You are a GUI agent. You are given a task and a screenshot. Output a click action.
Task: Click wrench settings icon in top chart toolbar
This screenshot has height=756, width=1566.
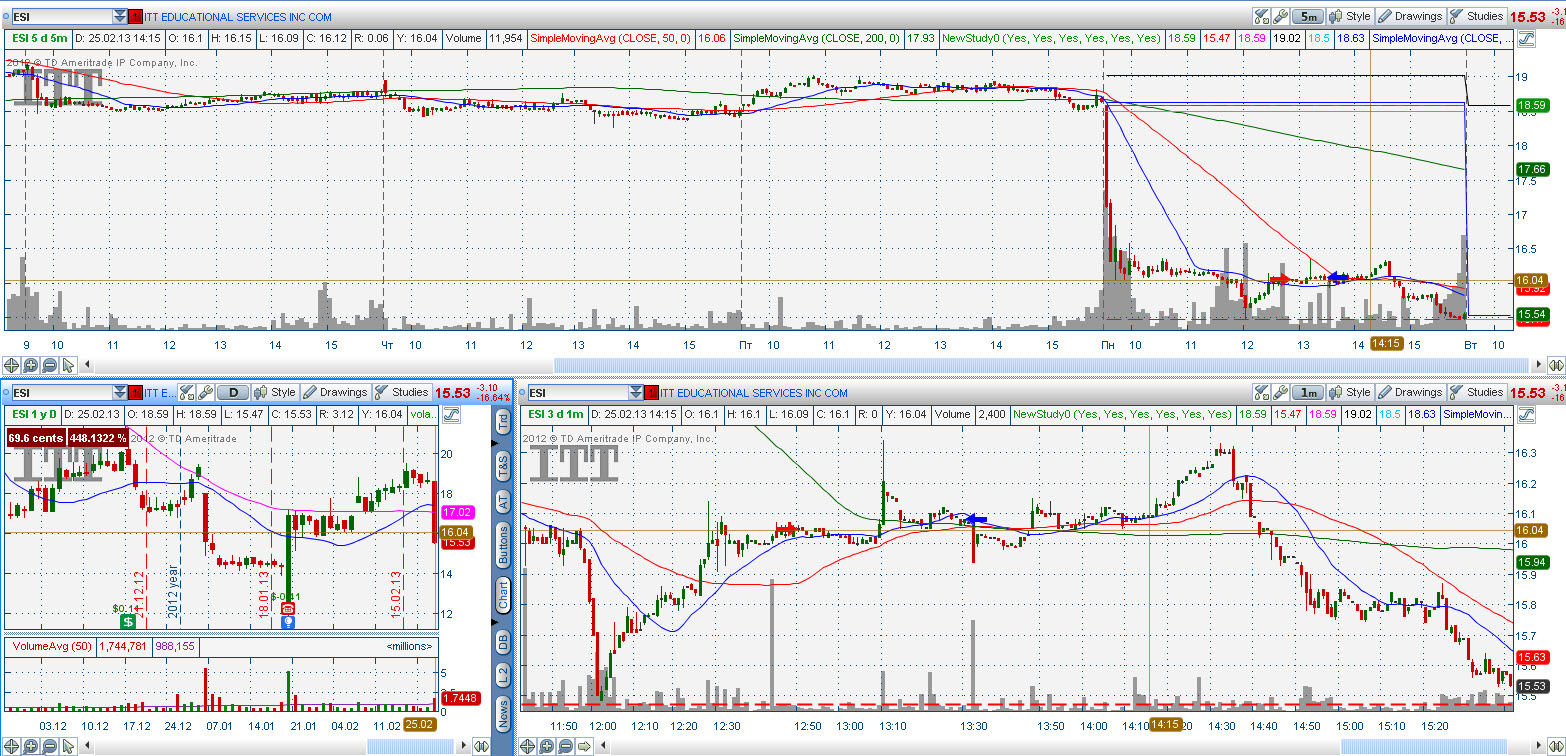pyautogui.click(x=1280, y=16)
